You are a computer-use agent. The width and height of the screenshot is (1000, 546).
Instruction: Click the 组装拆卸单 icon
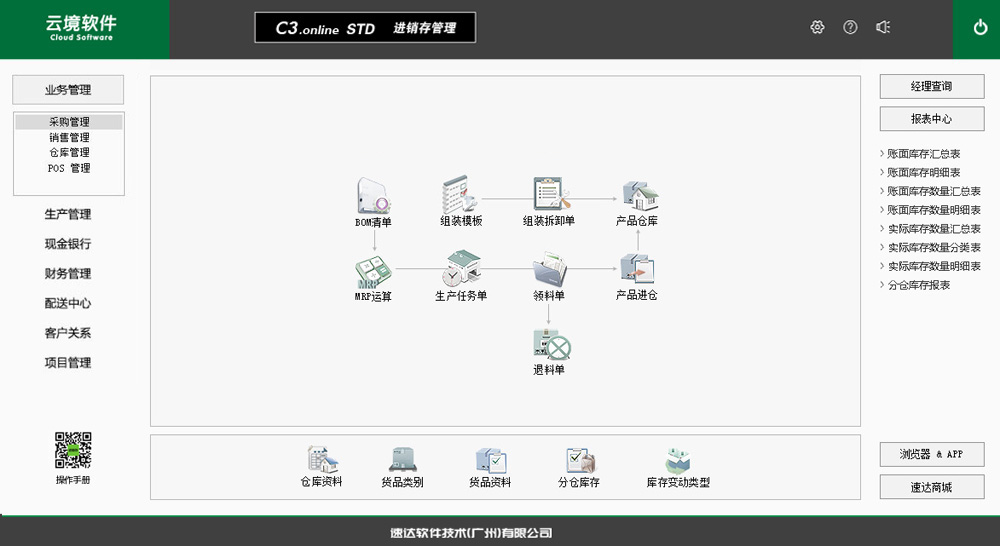(x=549, y=194)
